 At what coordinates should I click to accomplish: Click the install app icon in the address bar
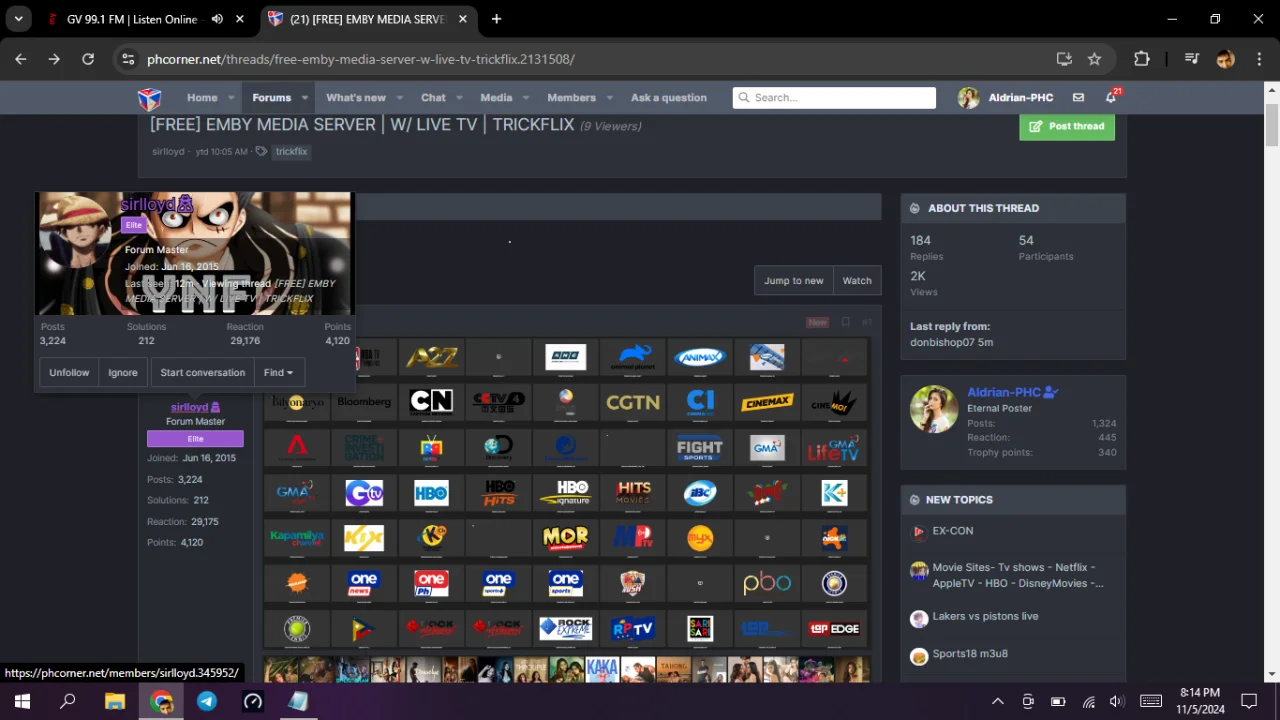click(x=1064, y=59)
